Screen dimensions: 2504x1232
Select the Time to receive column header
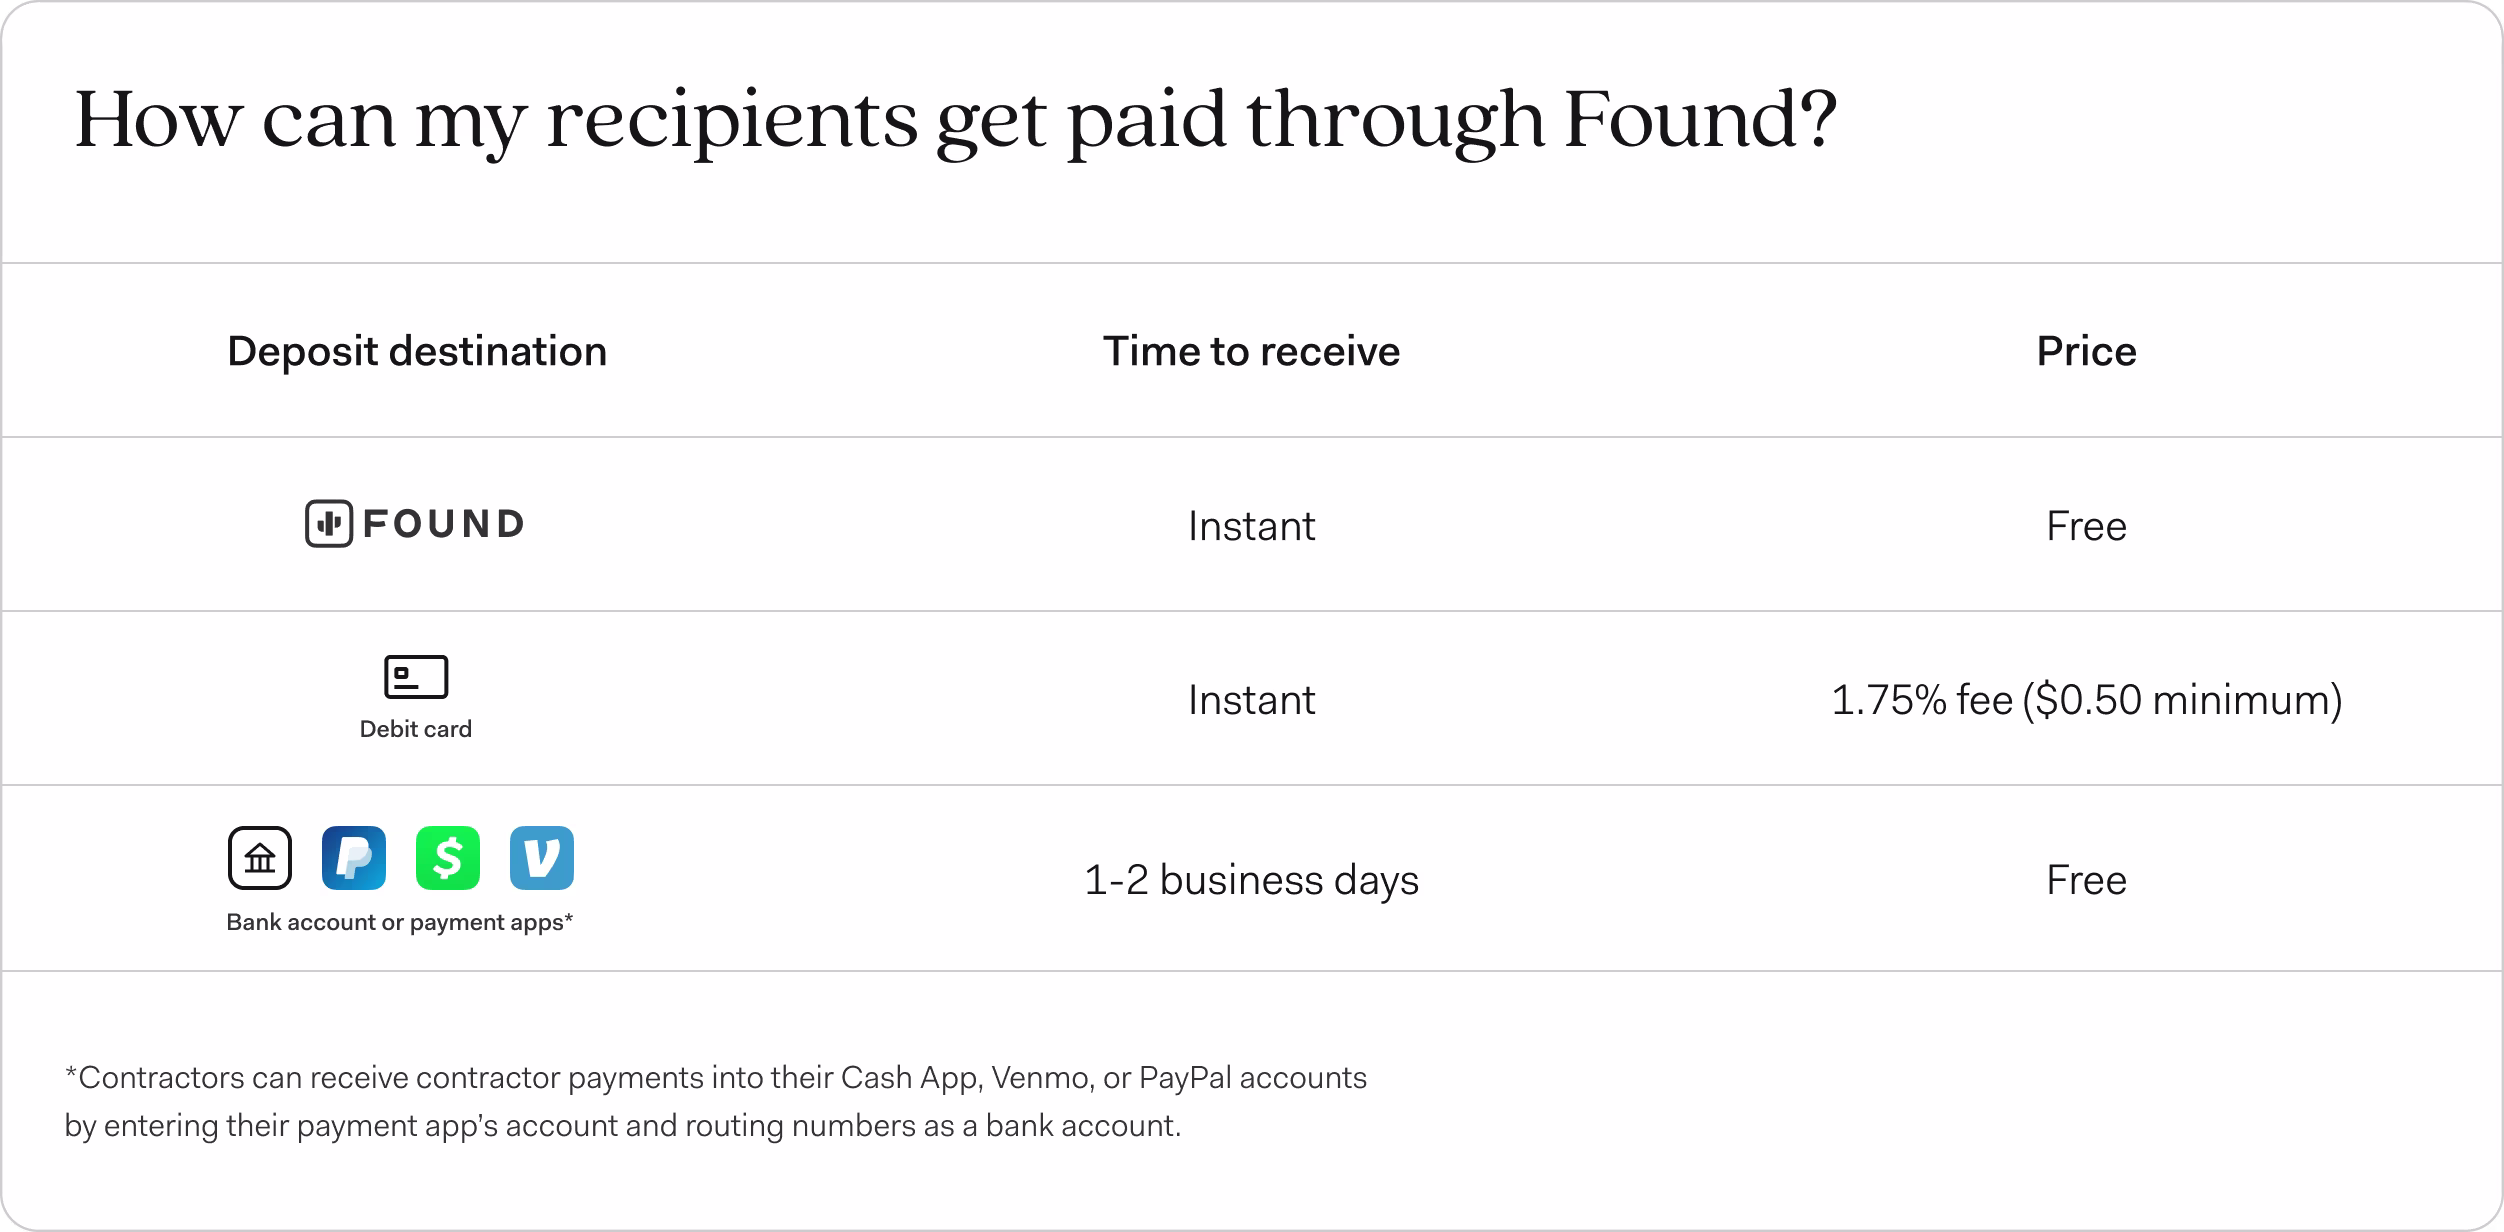[x=1252, y=351]
